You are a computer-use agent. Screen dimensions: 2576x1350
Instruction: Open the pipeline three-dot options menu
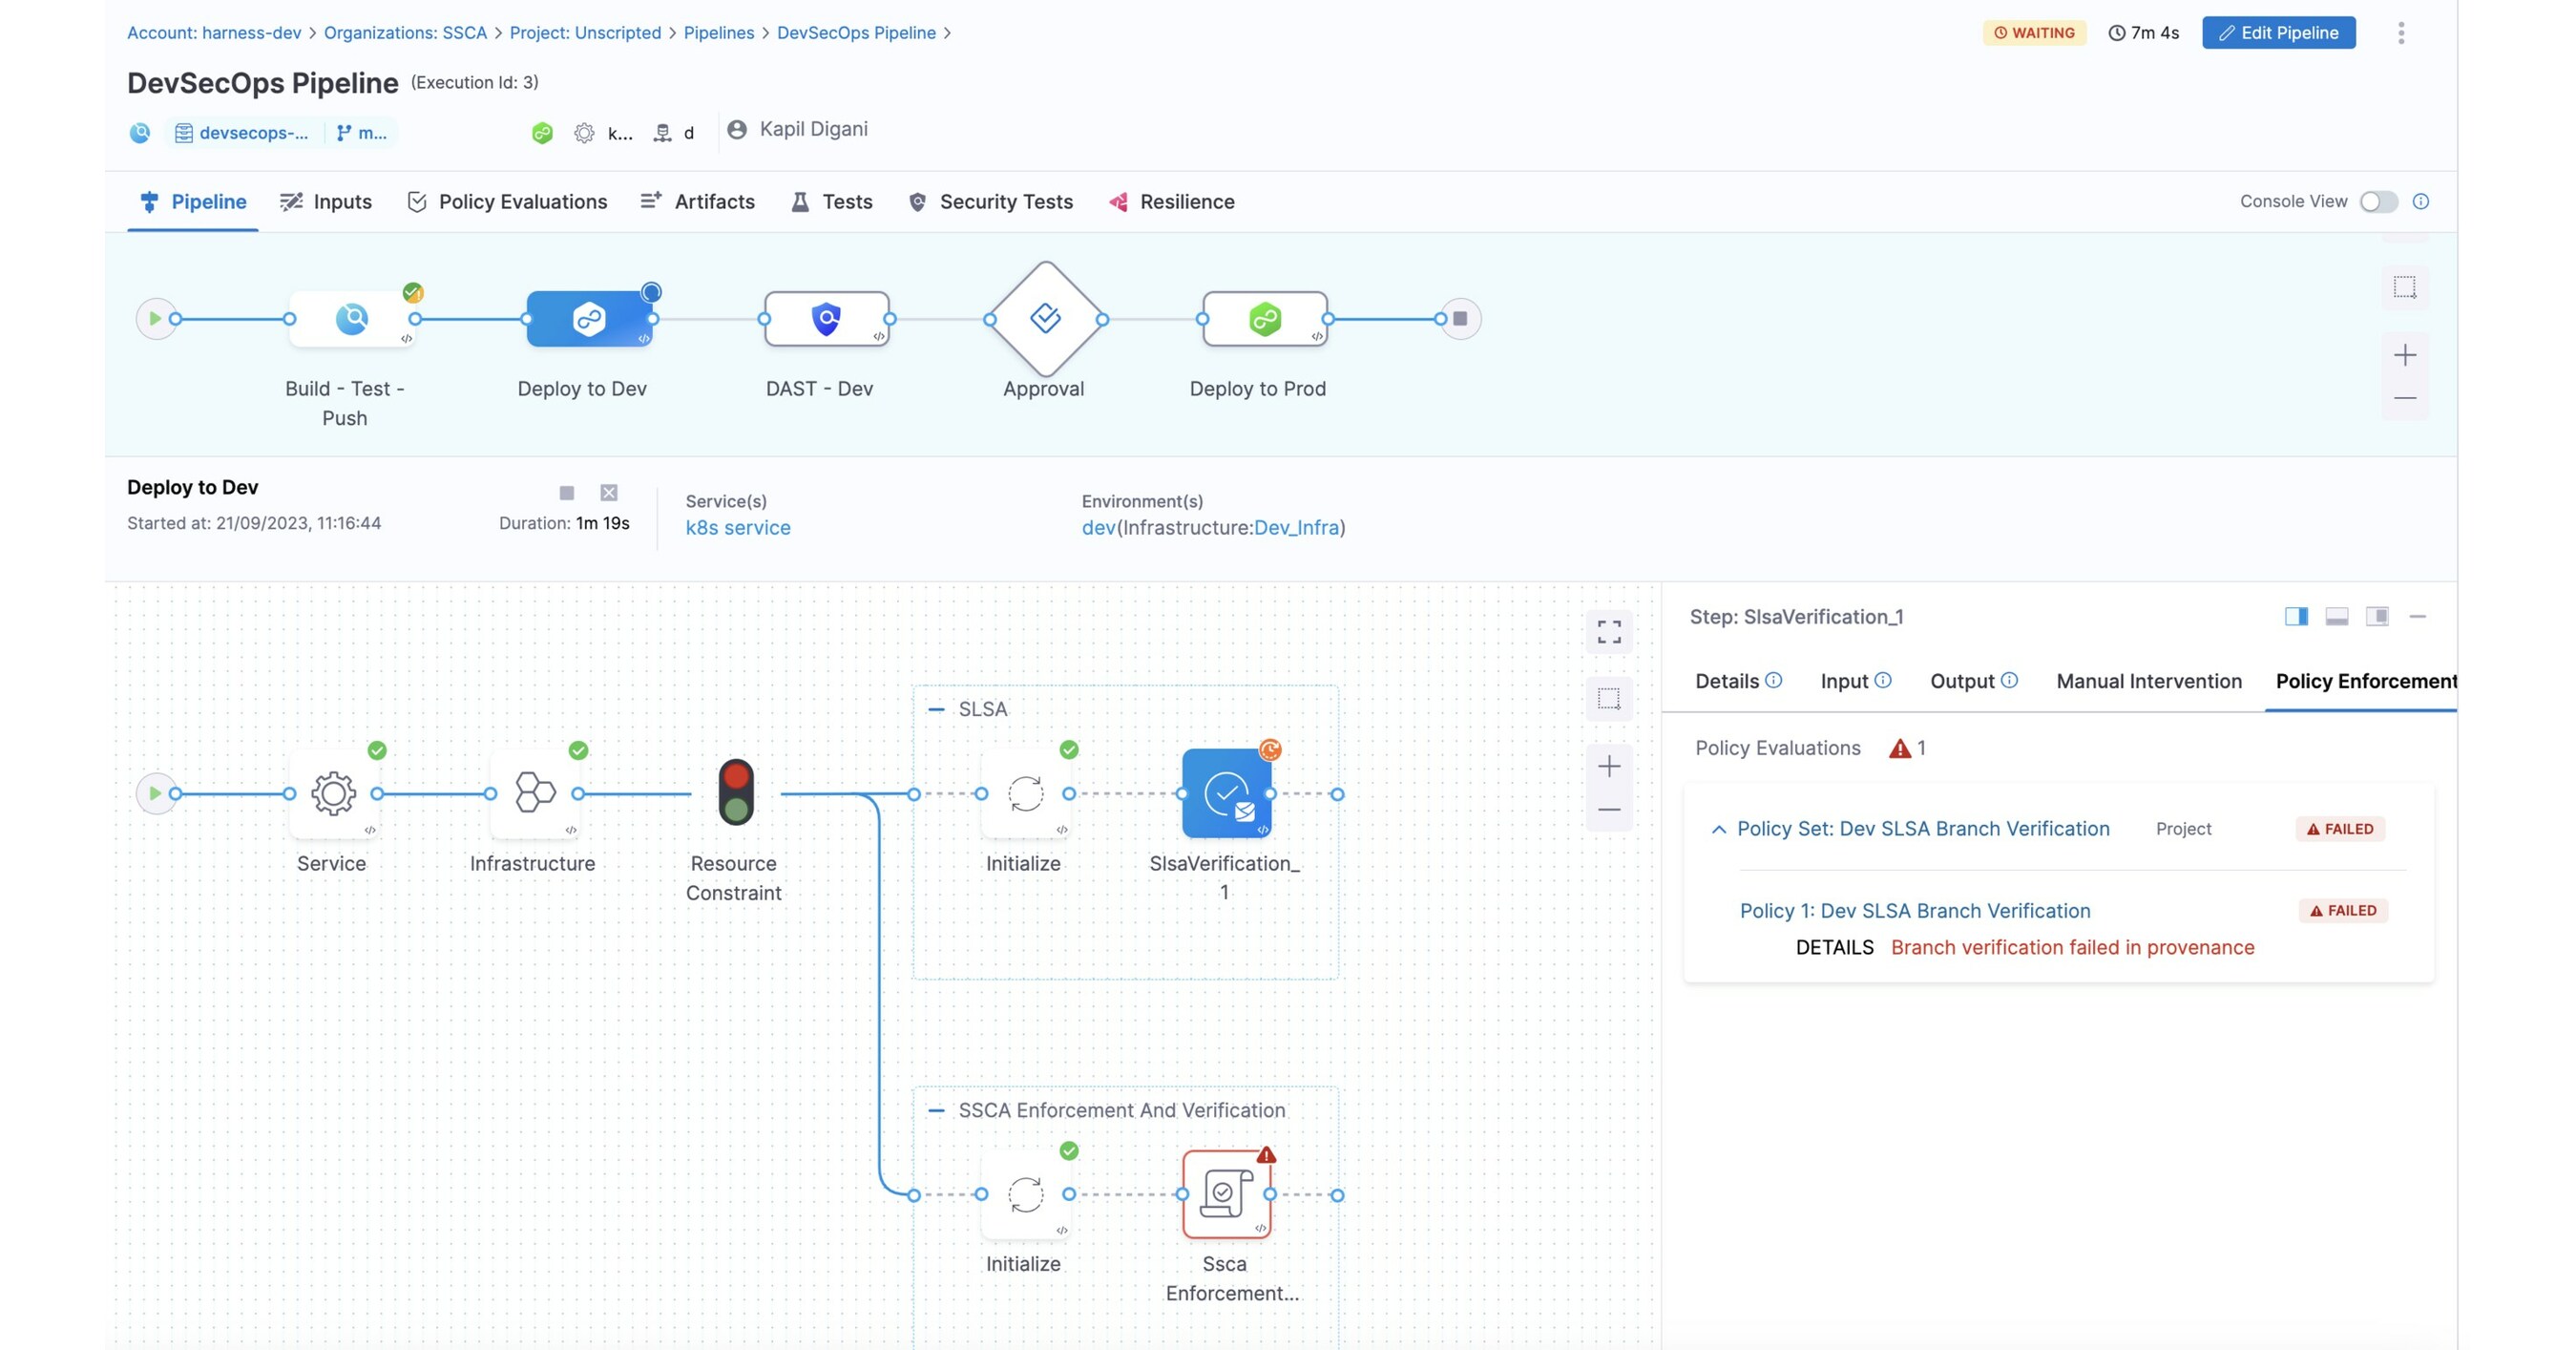point(2401,33)
